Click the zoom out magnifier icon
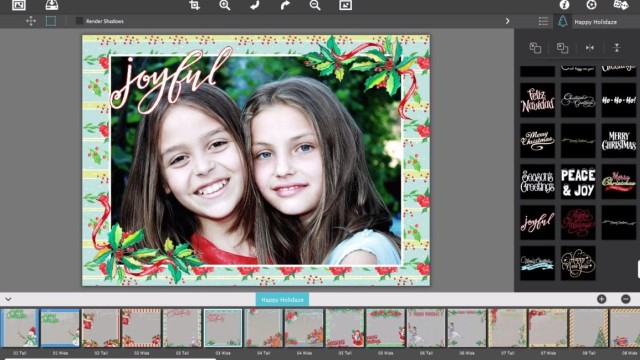Viewport: 640px width, 360px height. 315,5
